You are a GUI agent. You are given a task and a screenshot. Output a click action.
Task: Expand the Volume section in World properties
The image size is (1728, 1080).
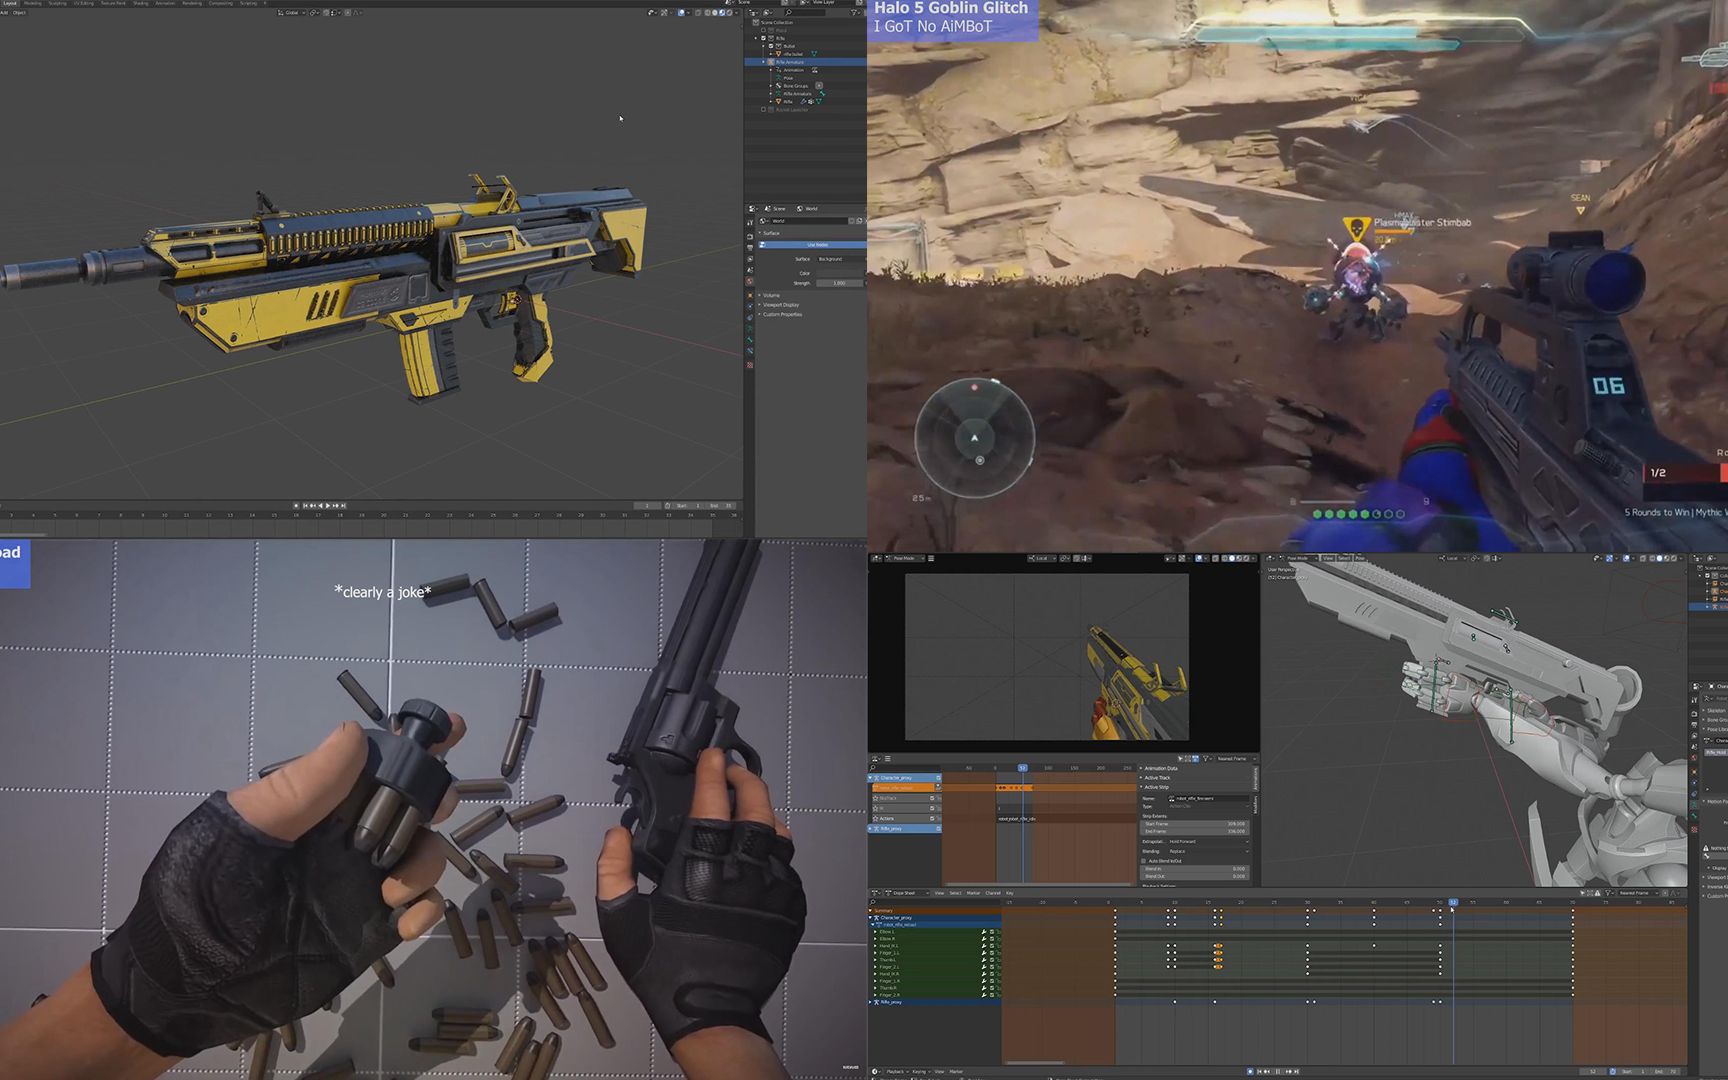tap(771, 295)
